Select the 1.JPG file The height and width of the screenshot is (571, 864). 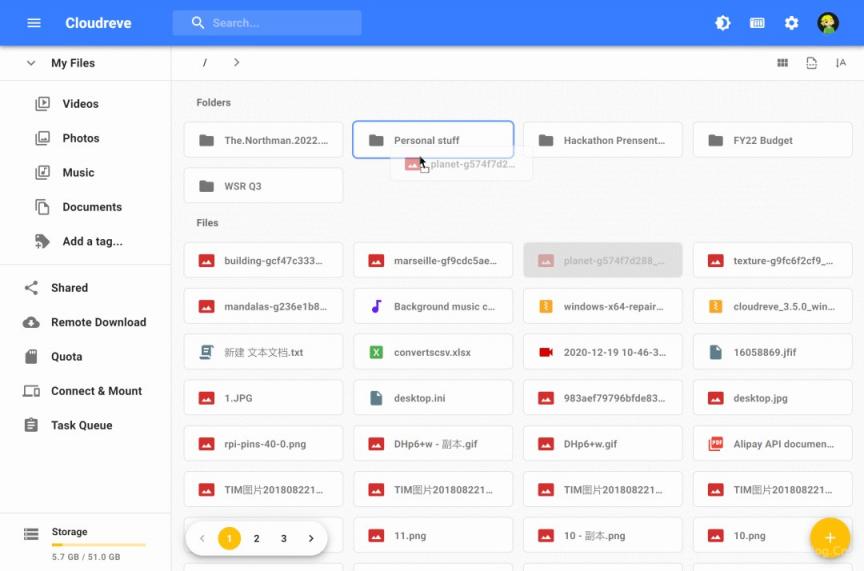click(263, 397)
